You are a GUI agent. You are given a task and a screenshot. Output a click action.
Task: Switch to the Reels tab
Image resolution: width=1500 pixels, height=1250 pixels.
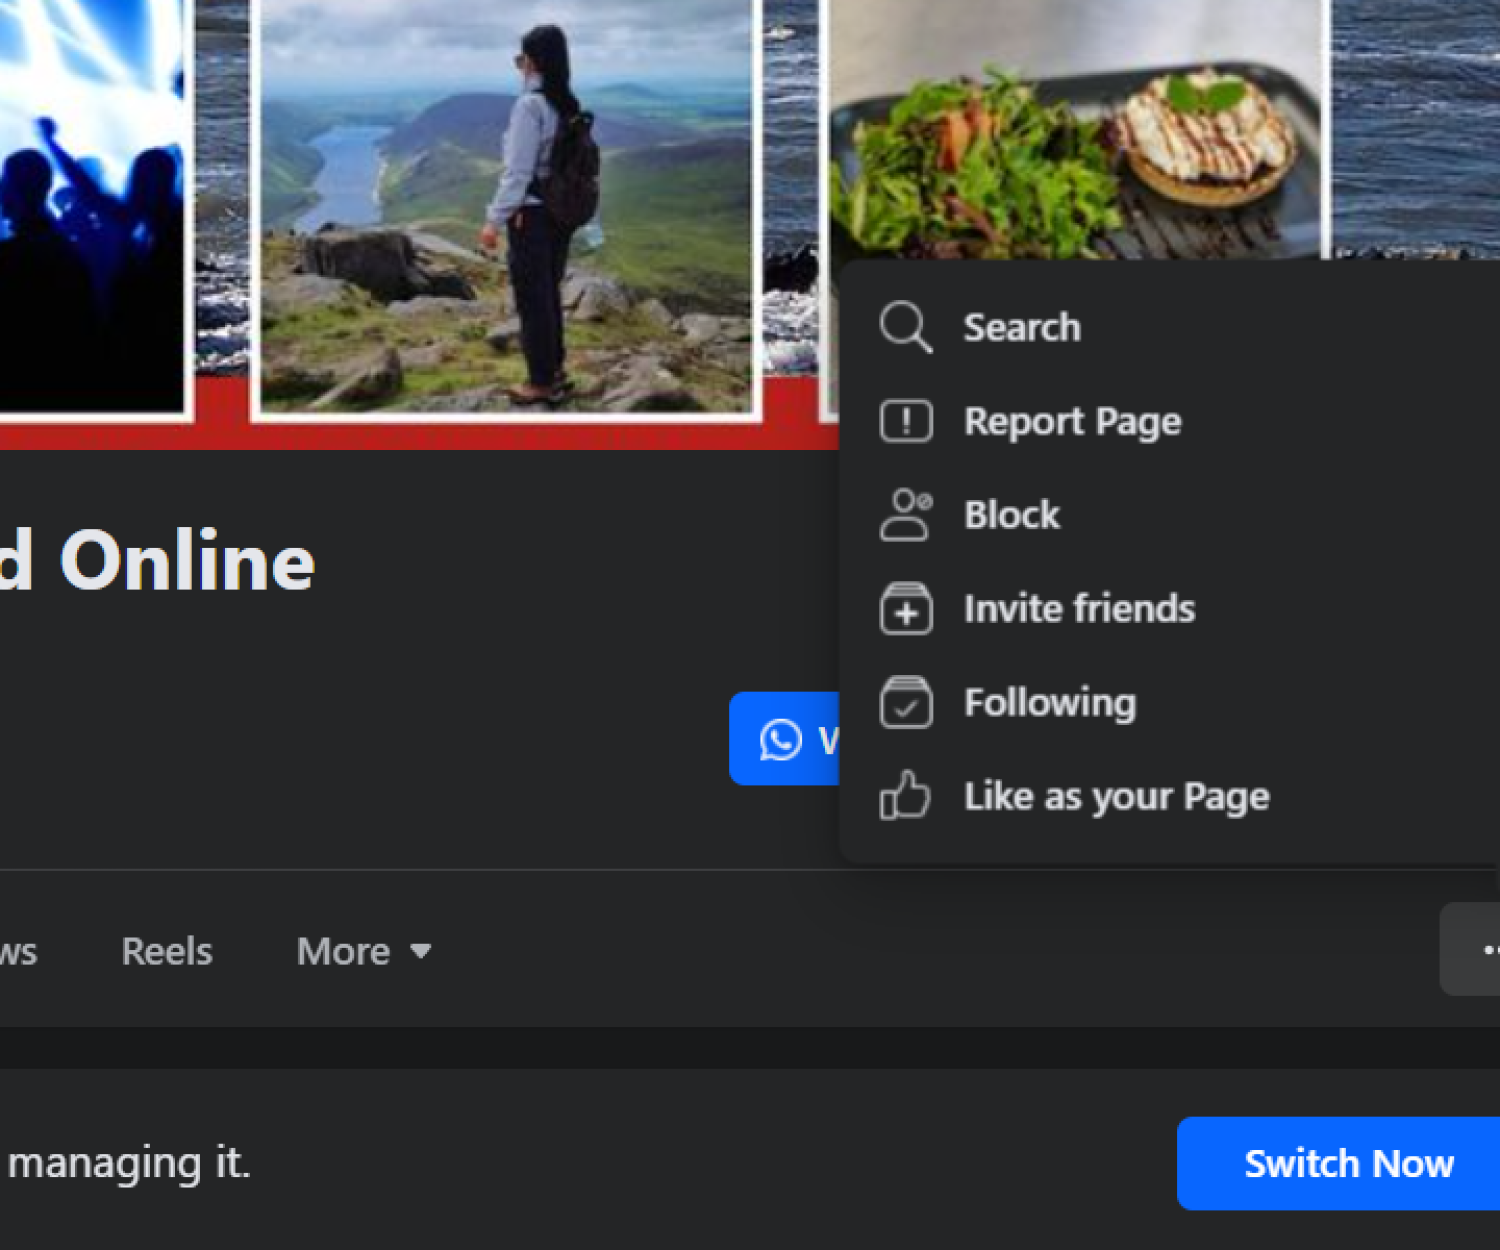167,951
